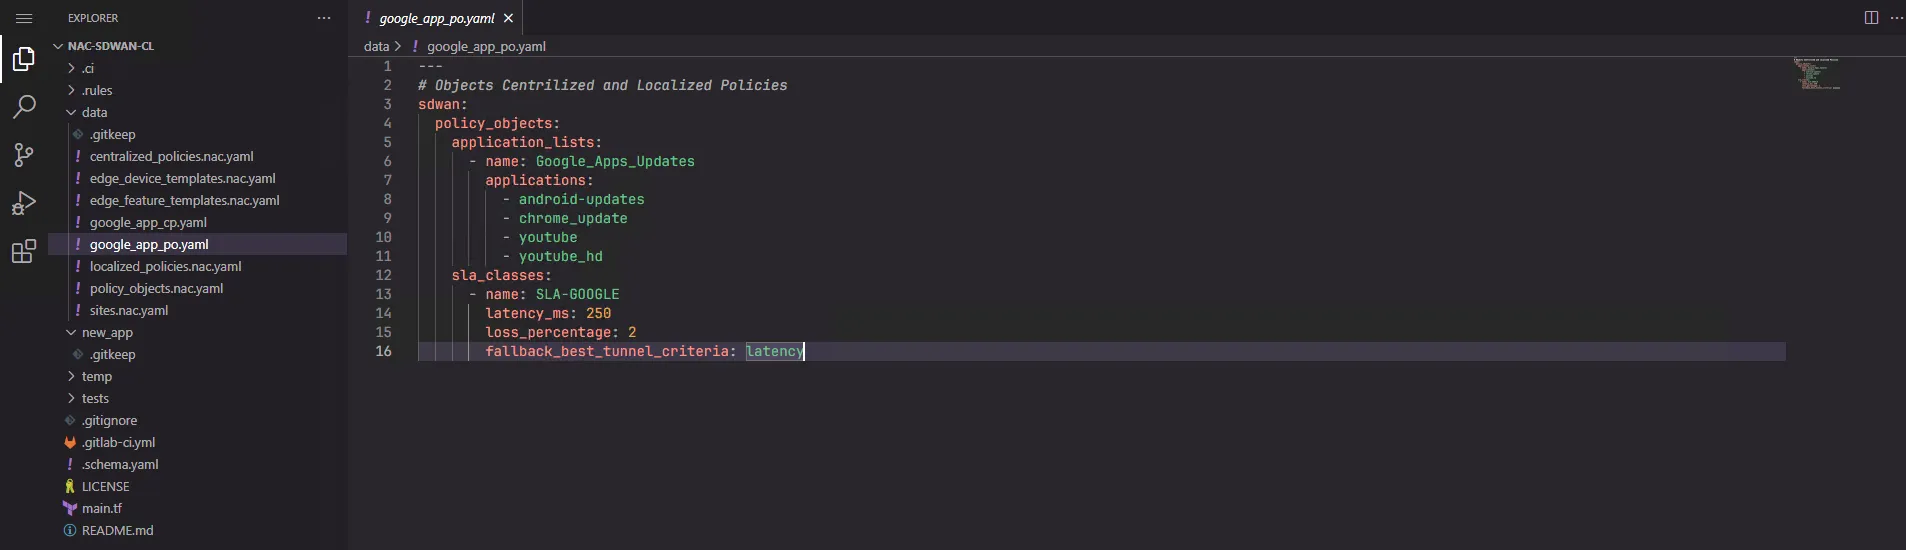
Task: Open sites.nac.yaml from the file tree
Action: 128,310
